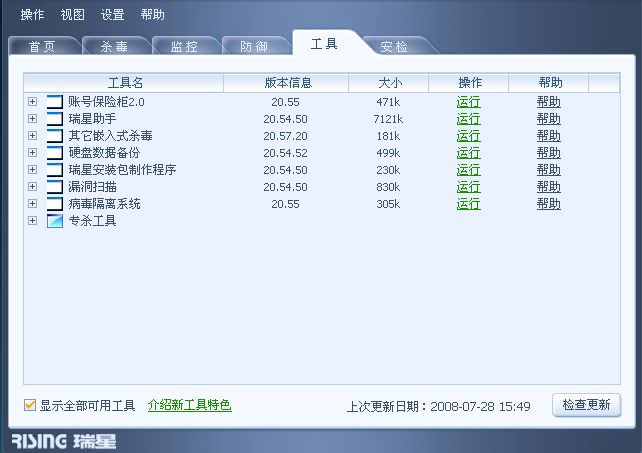
Task: Expand the 瑞星助手 row
Action: [x=32, y=119]
